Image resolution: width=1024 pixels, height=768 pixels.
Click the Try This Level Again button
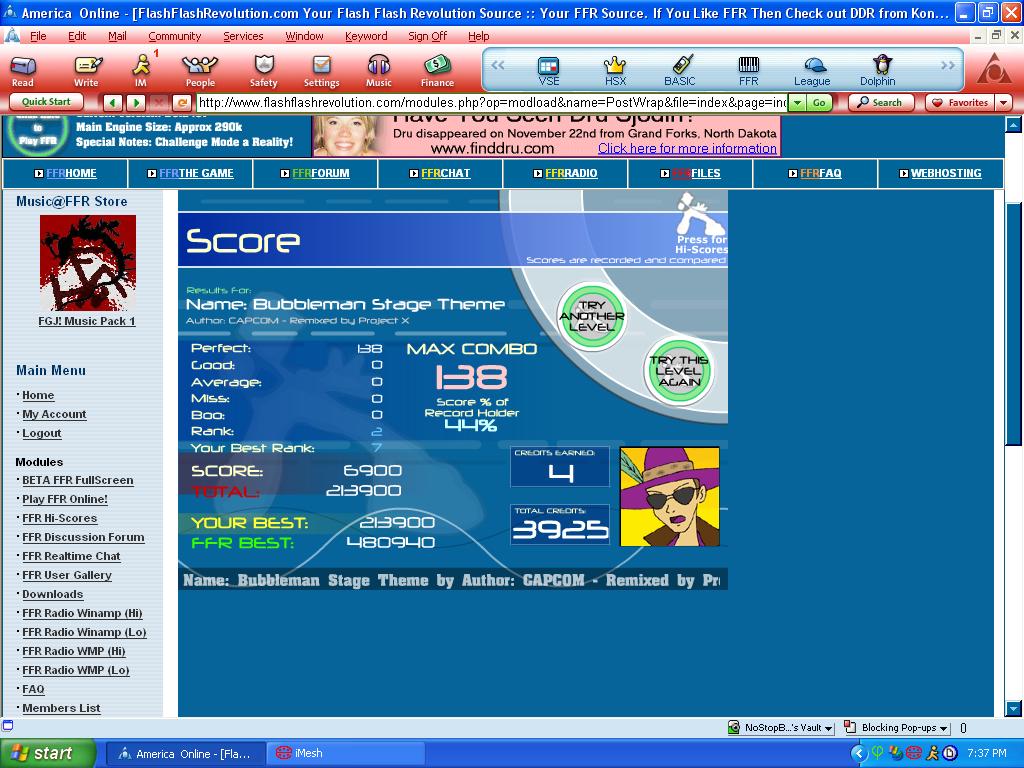[679, 371]
